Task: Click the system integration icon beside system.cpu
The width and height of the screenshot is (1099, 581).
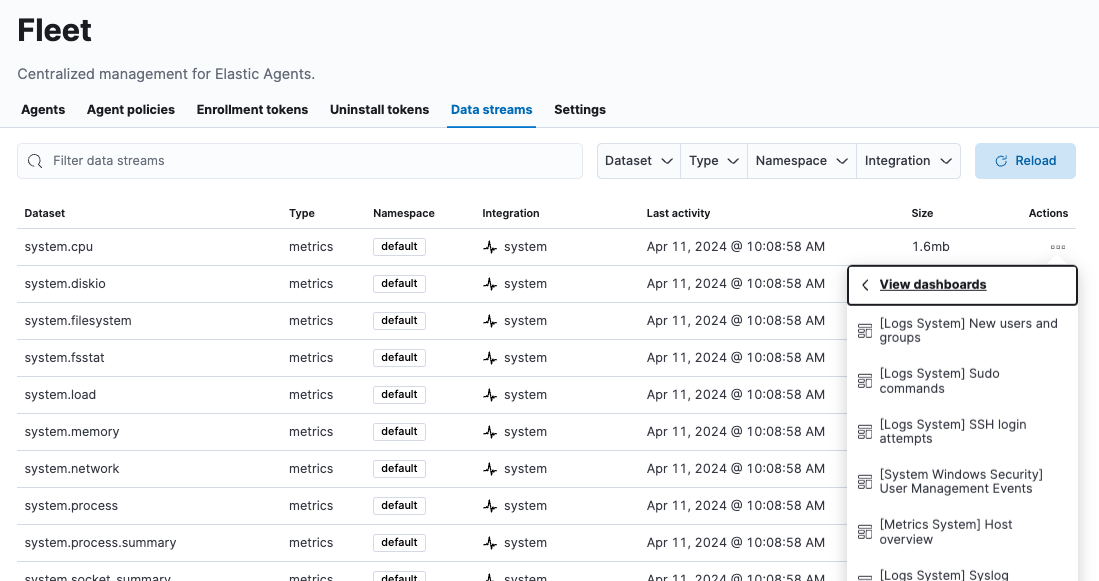Action: (x=489, y=246)
